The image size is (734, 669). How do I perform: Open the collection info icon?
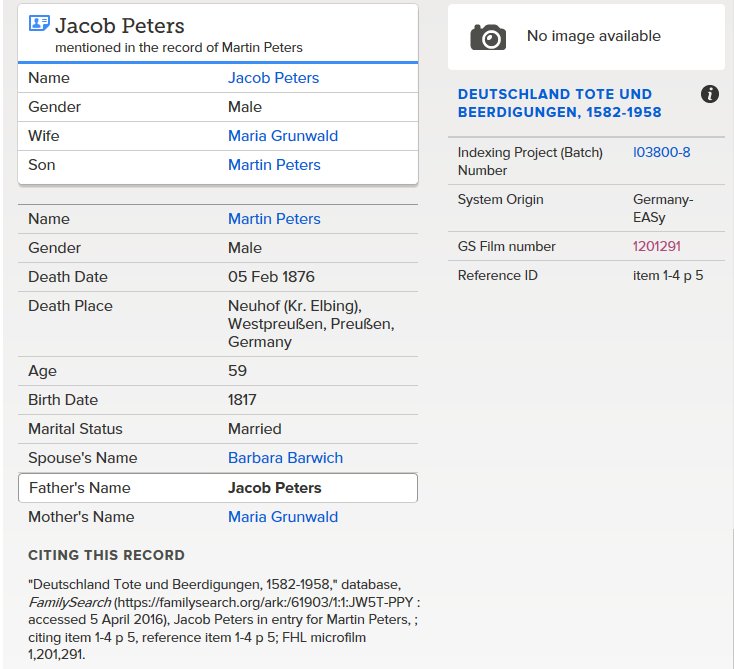(710, 94)
